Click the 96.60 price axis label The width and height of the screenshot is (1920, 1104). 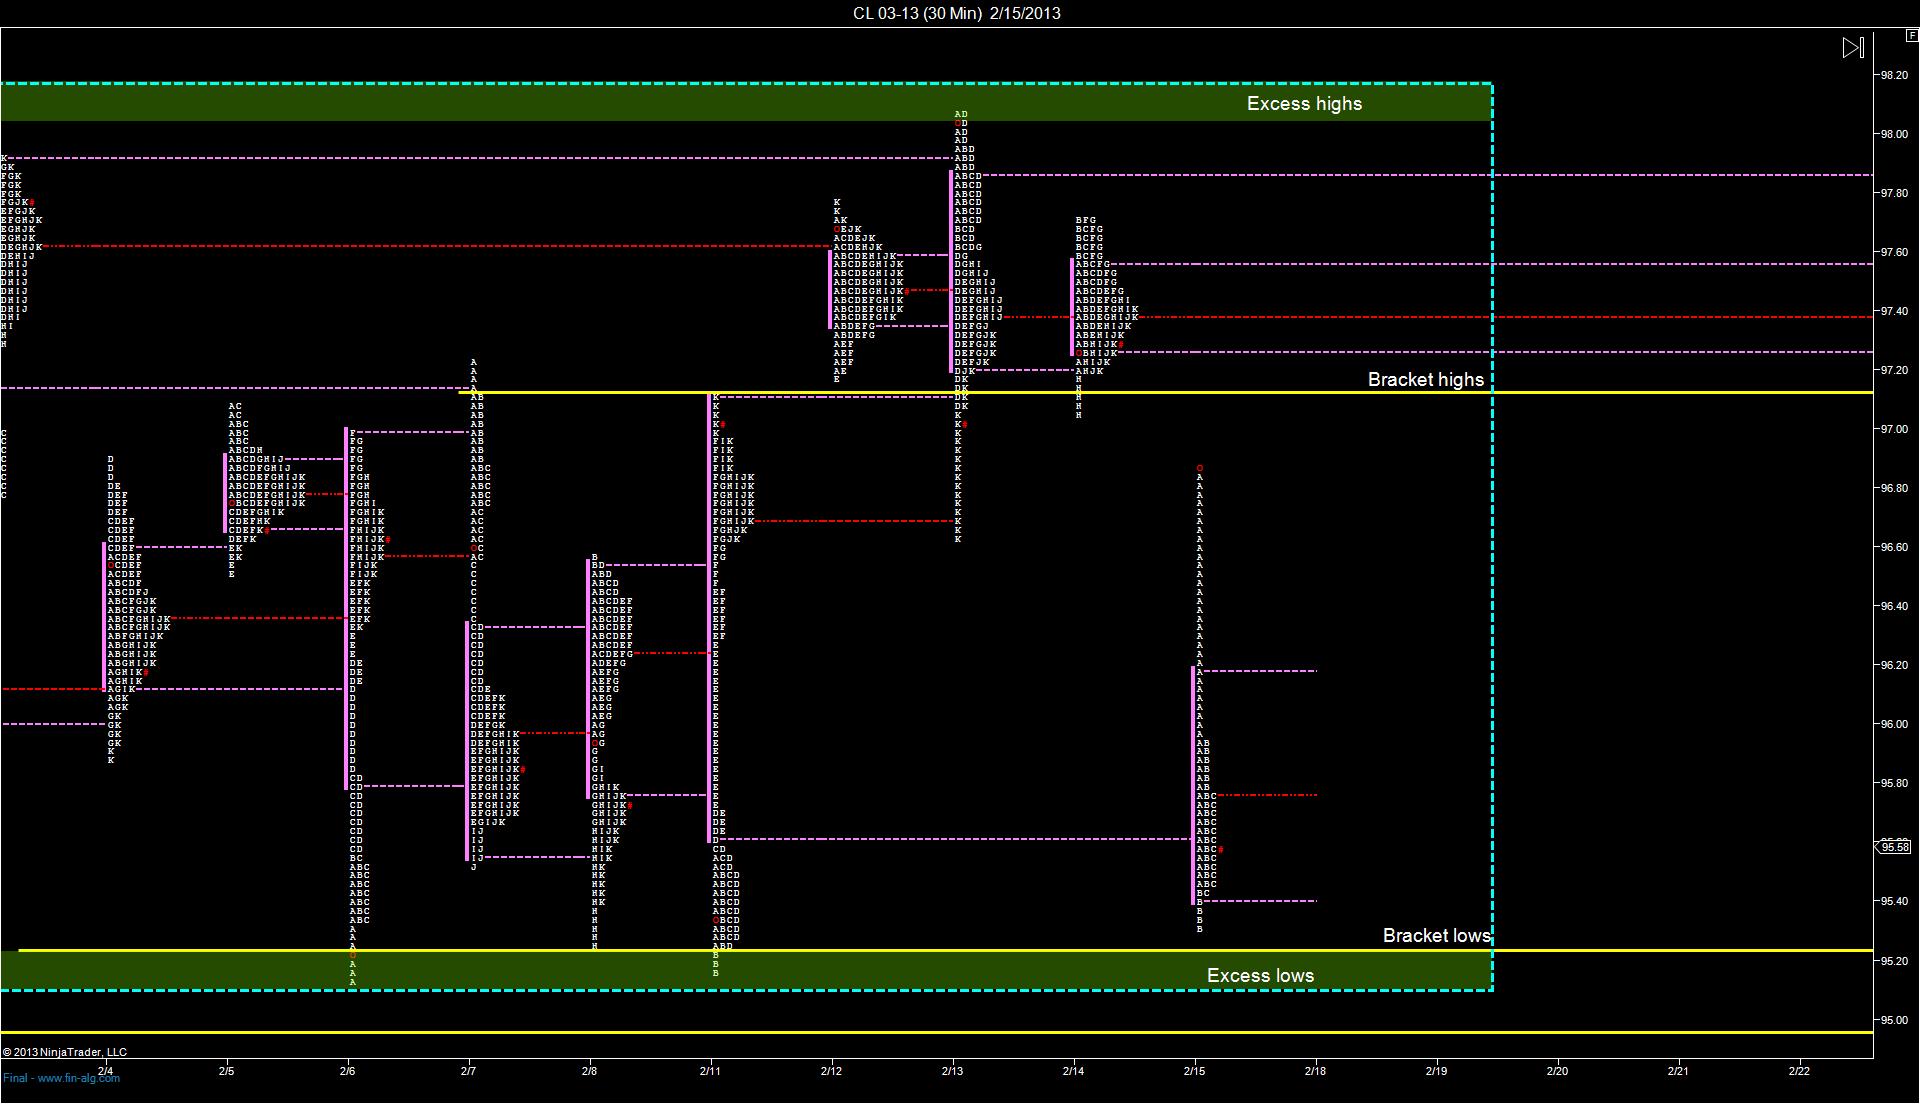tap(1894, 547)
